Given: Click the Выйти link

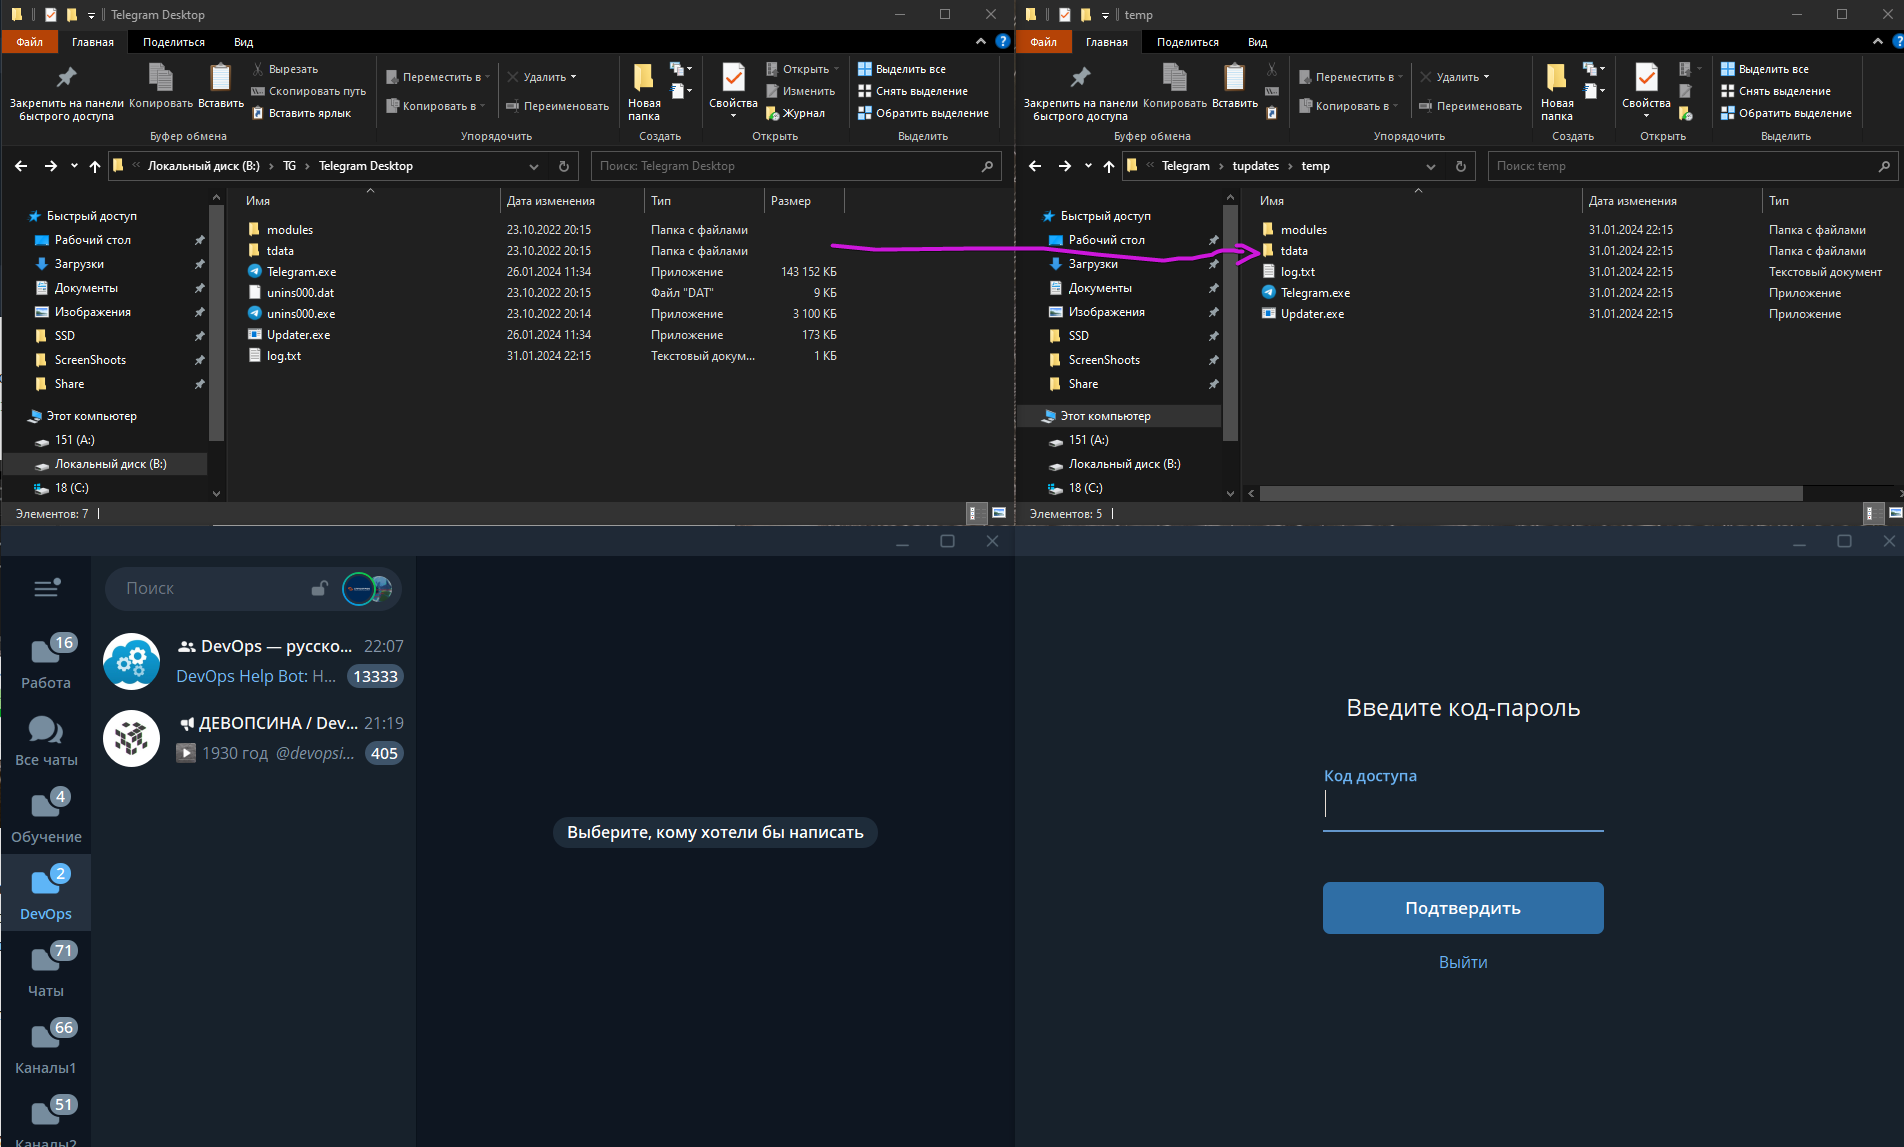Looking at the screenshot, I should coord(1463,962).
